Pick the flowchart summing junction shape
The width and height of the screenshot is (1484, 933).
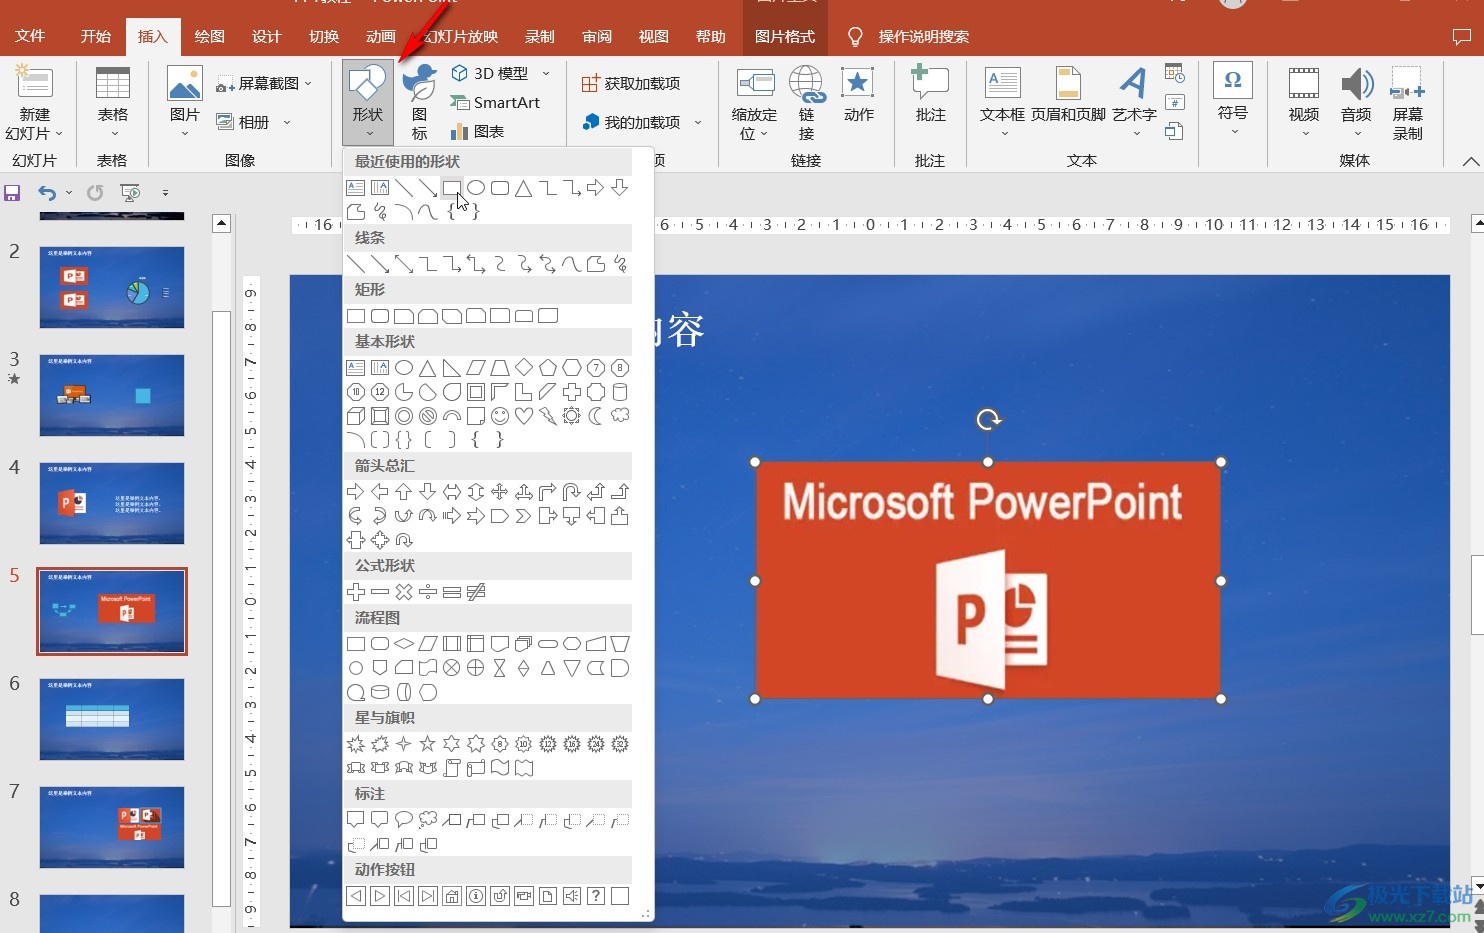(452, 668)
